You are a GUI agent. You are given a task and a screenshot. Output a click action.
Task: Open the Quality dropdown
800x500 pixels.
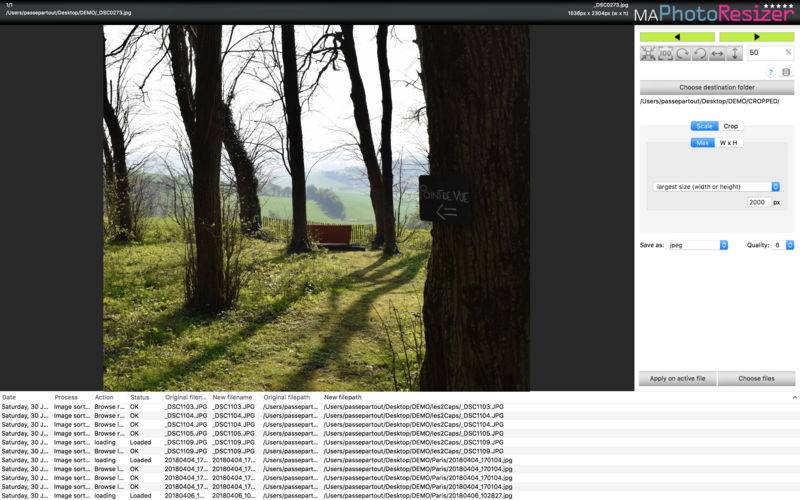pyautogui.click(x=783, y=245)
